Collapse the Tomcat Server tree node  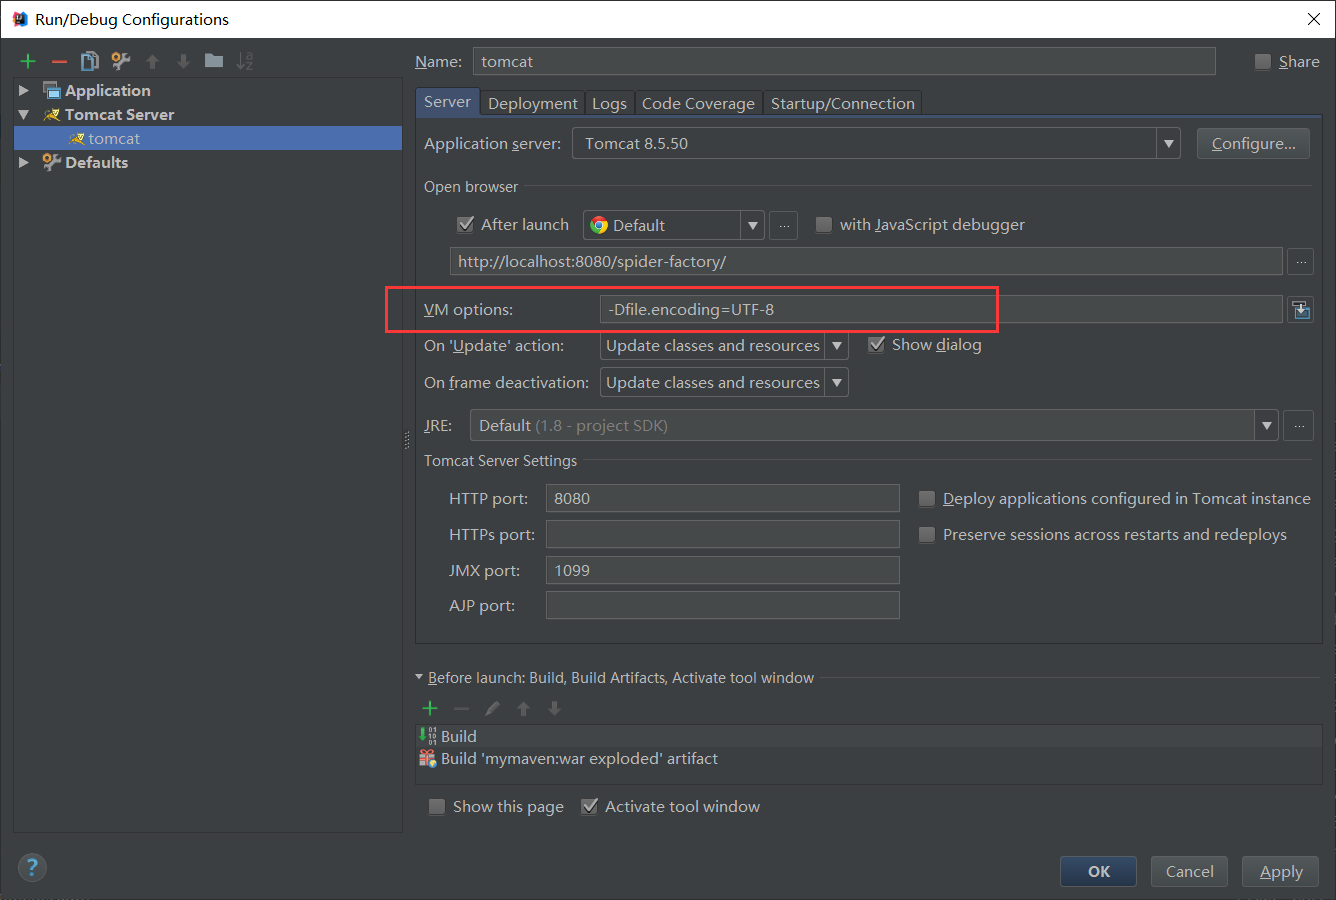pos(24,114)
